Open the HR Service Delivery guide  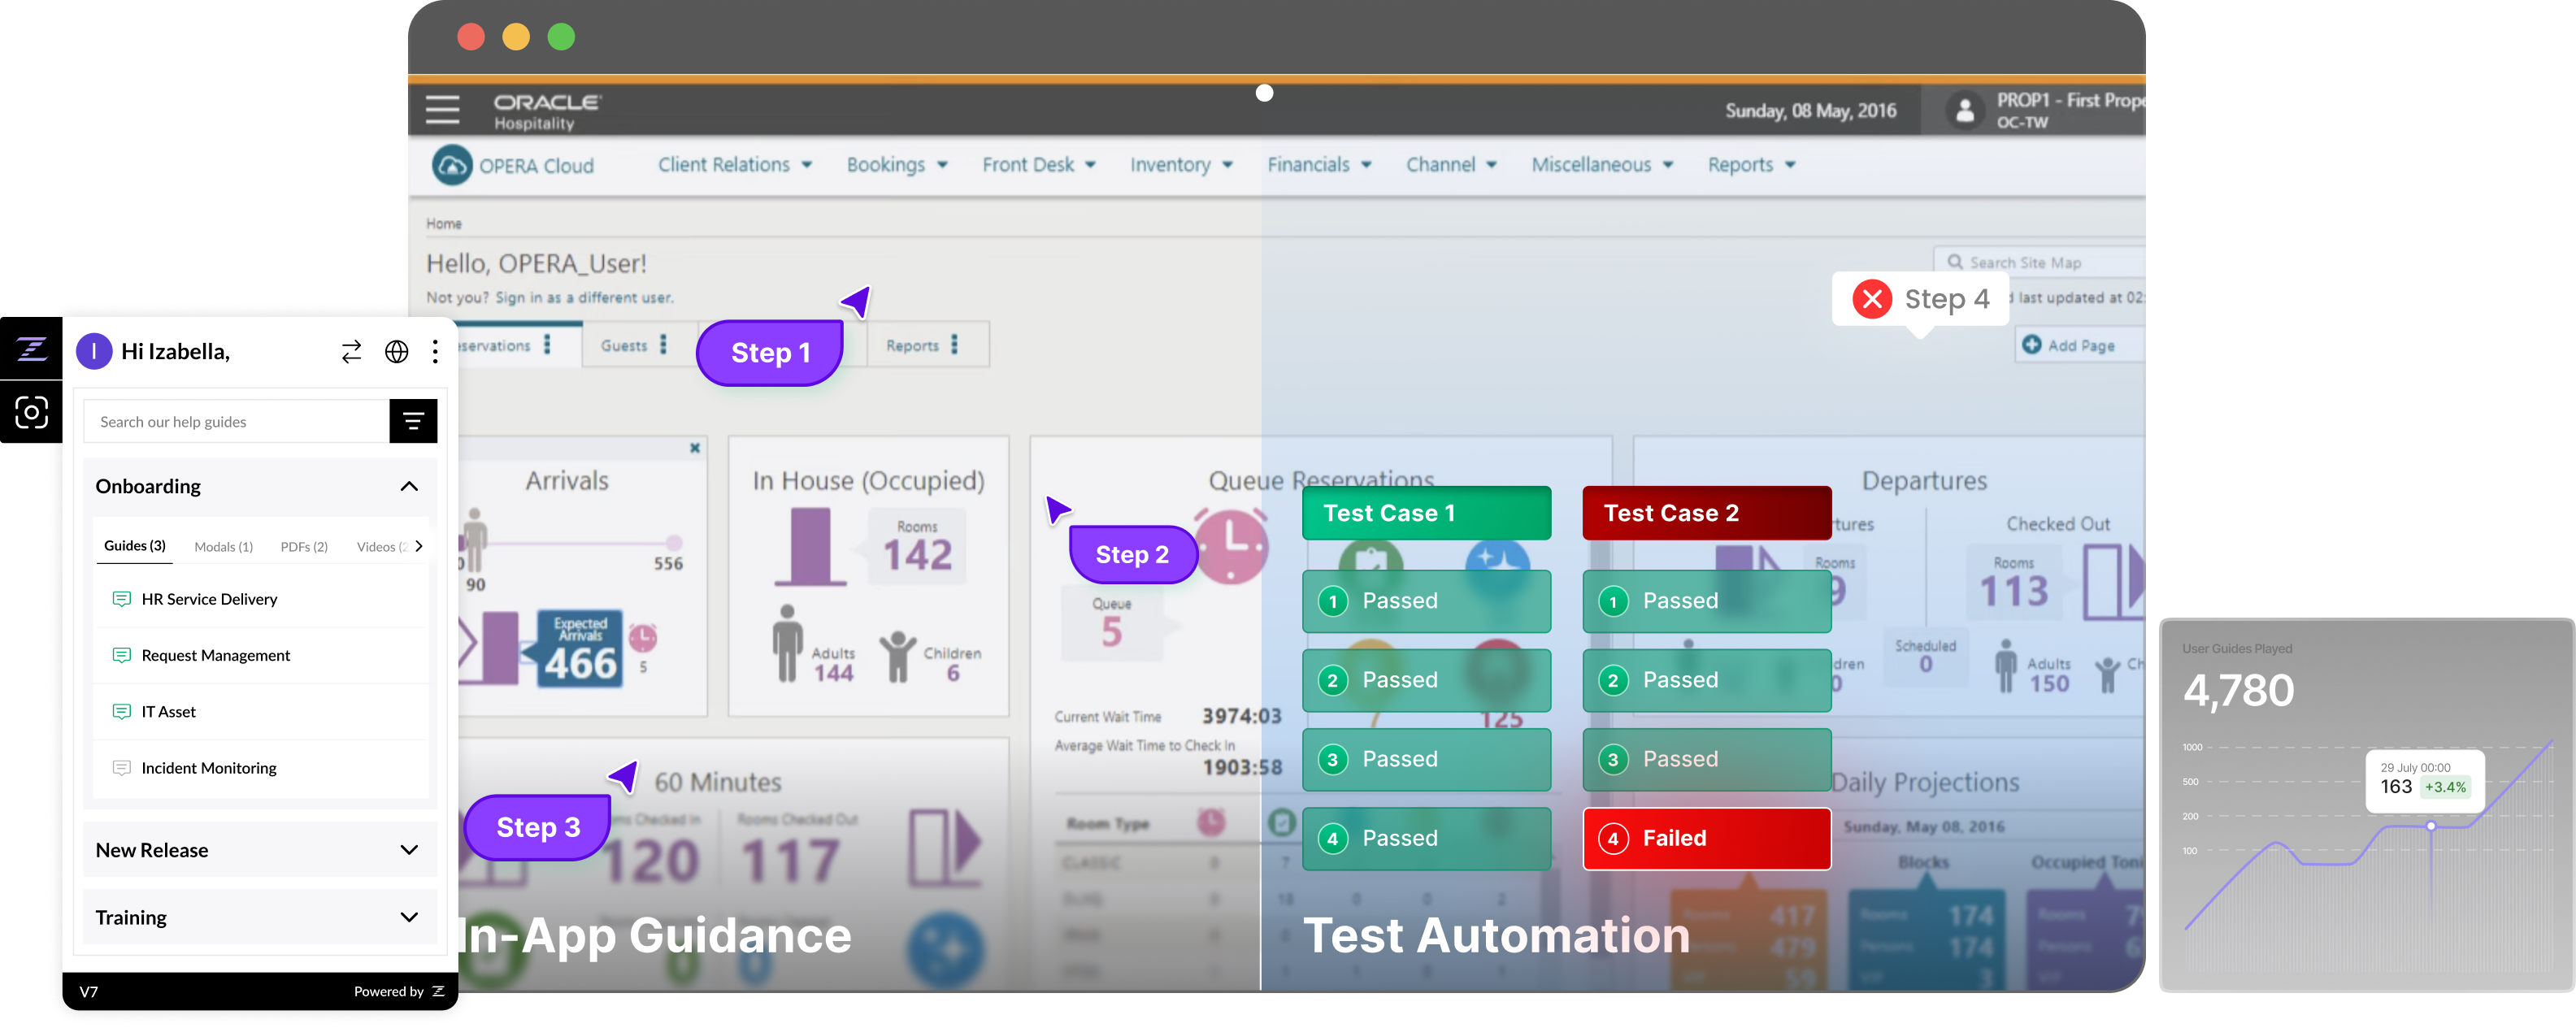click(x=209, y=599)
